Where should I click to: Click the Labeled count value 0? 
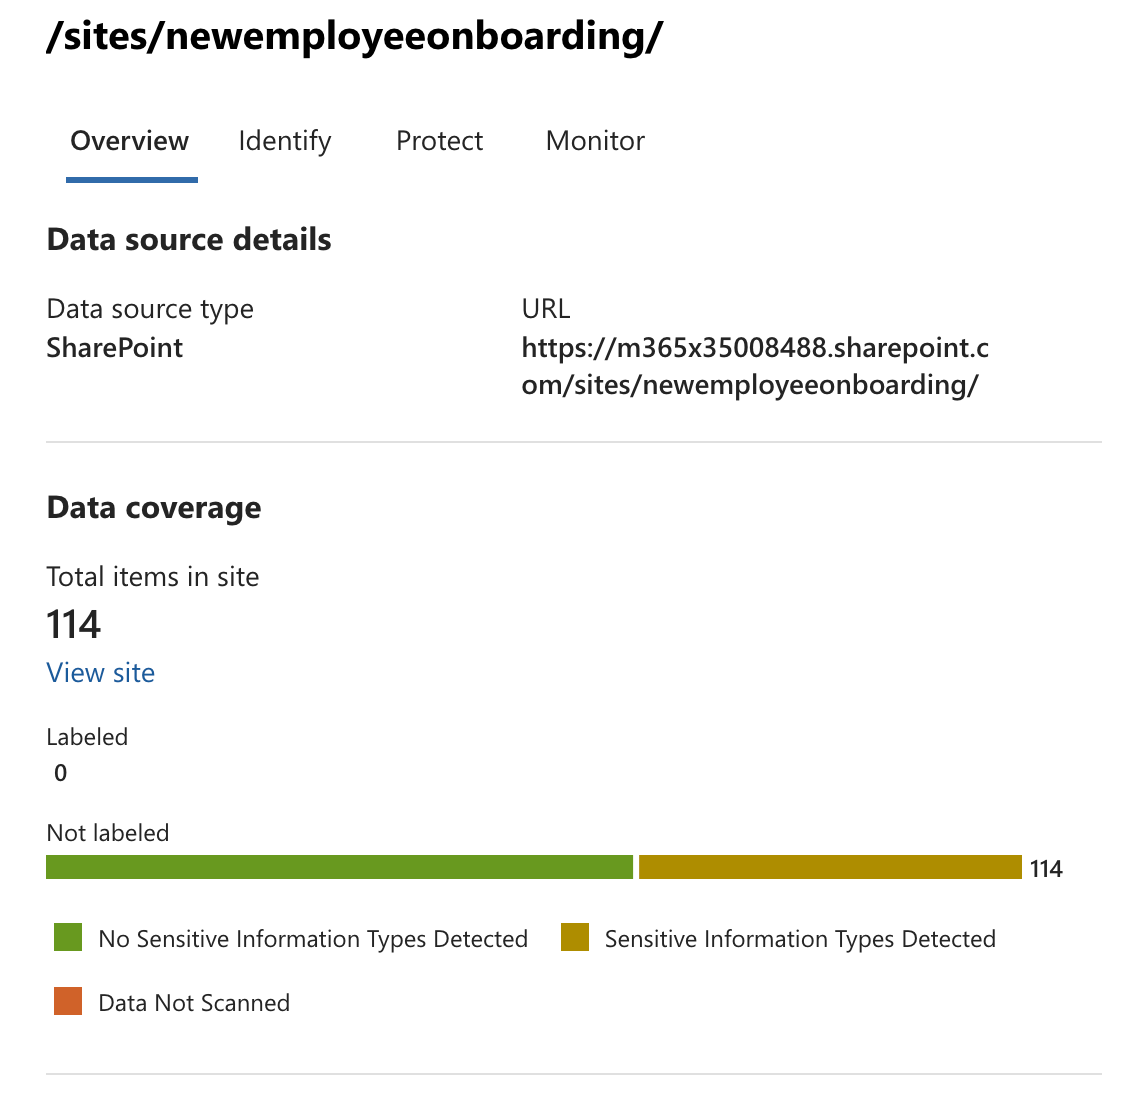pyautogui.click(x=61, y=773)
